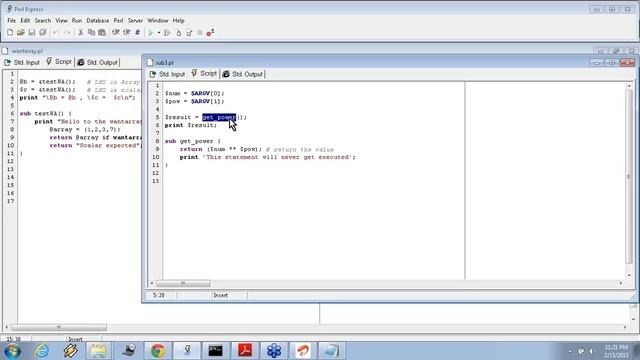The width and height of the screenshot is (640, 360).
Task: Select the Script tab in wantarray.pl
Action: (x=59, y=62)
